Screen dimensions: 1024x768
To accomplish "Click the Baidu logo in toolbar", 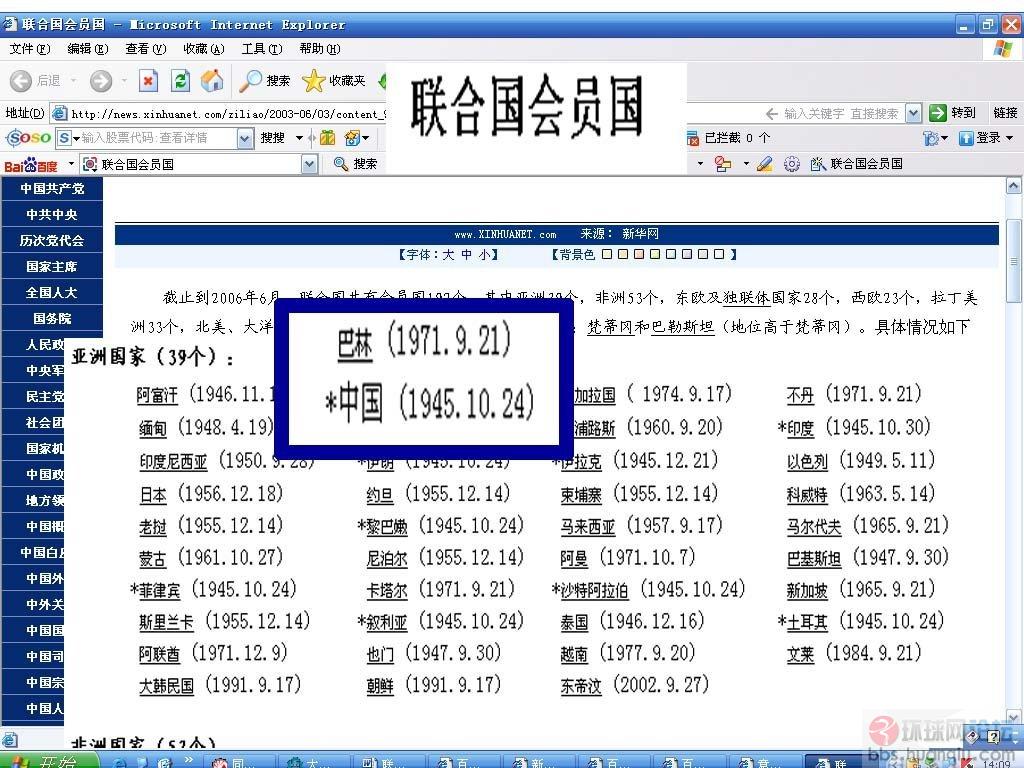I will [x=31, y=165].
